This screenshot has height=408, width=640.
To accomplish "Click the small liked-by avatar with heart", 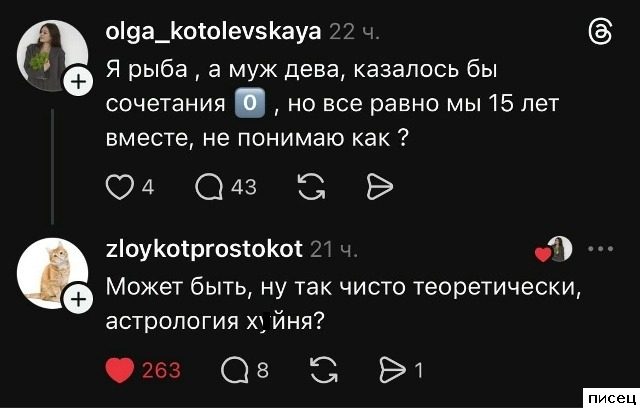I will pos(556,251).
